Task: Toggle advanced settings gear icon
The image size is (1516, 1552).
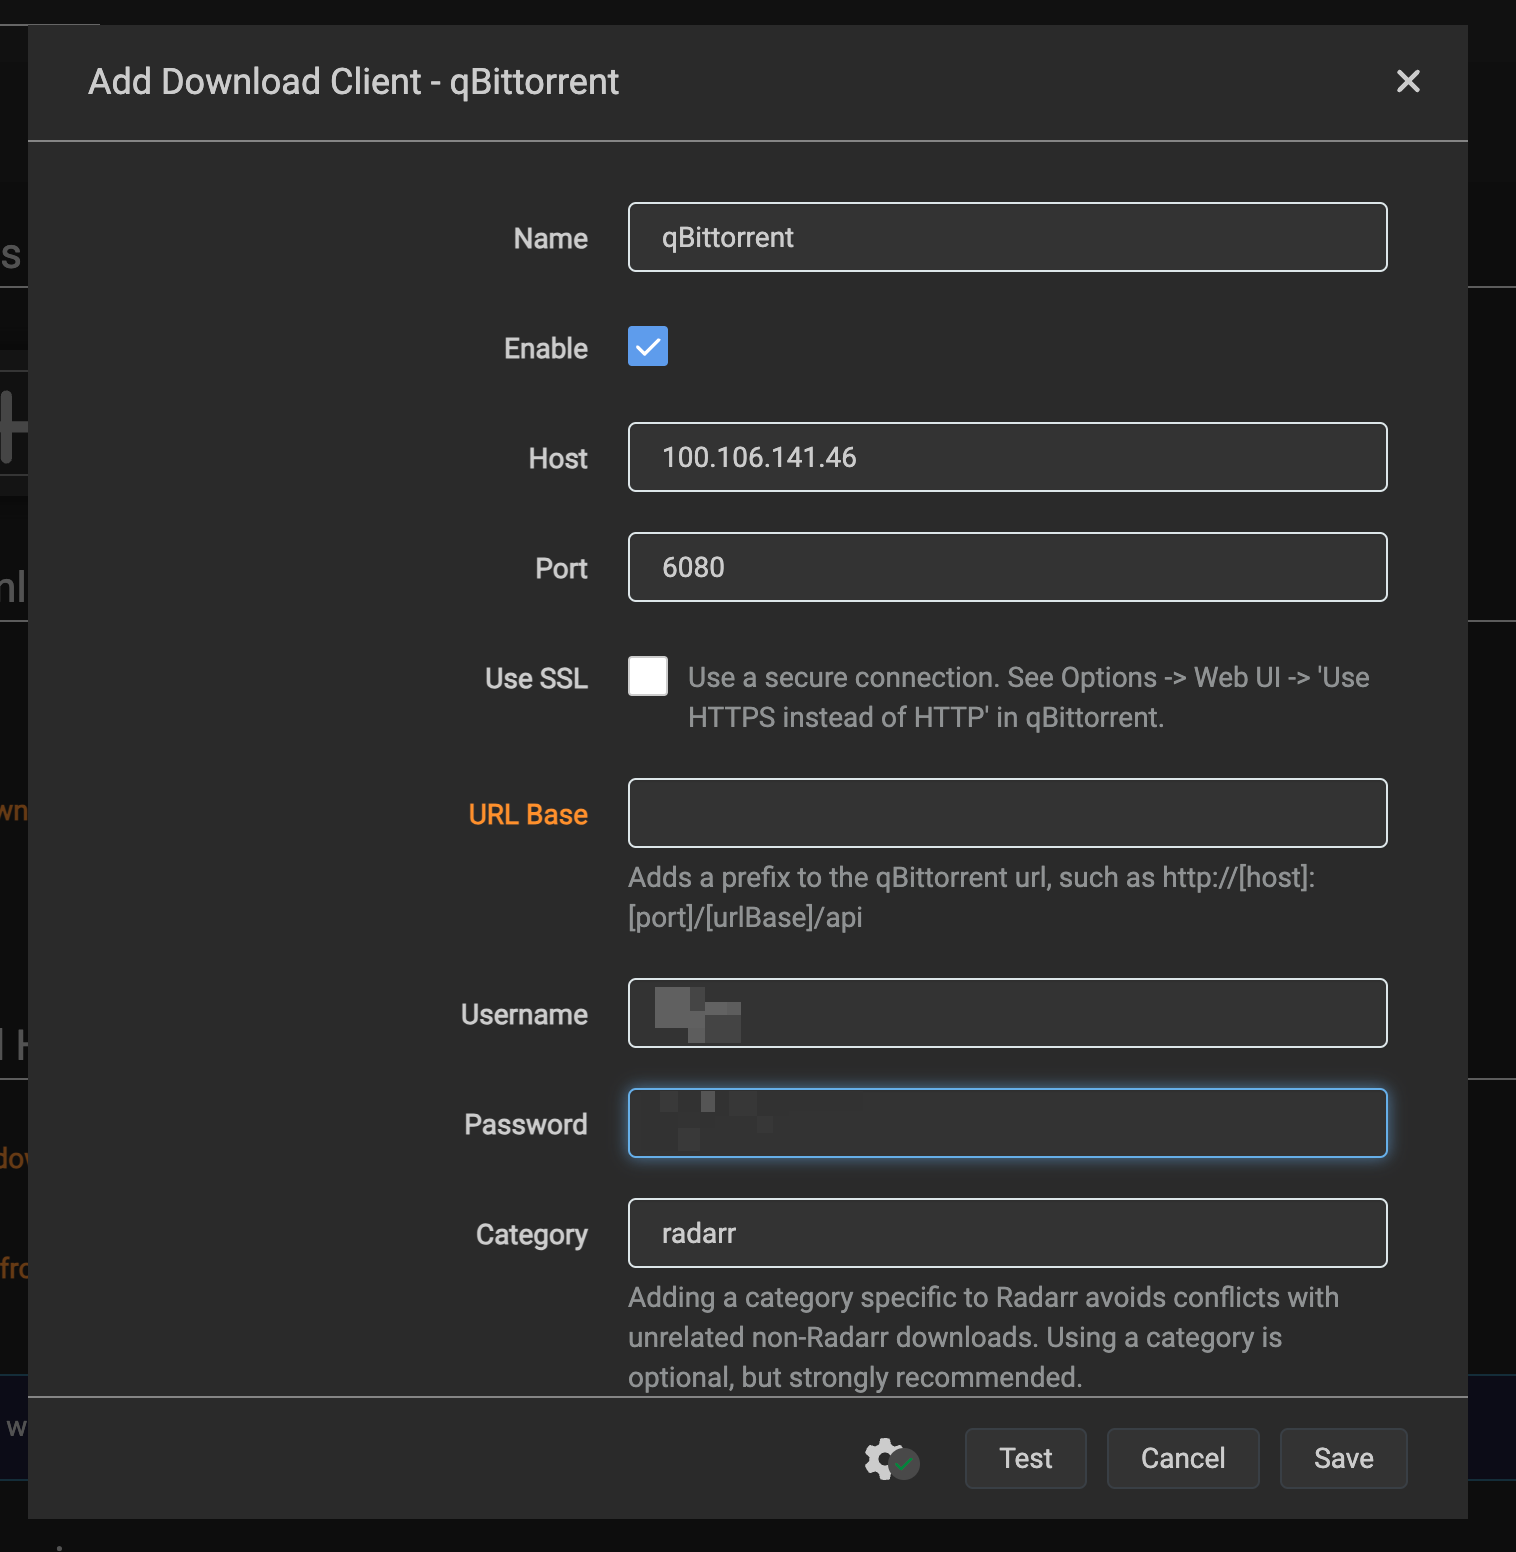Action: coord(891,1459)
